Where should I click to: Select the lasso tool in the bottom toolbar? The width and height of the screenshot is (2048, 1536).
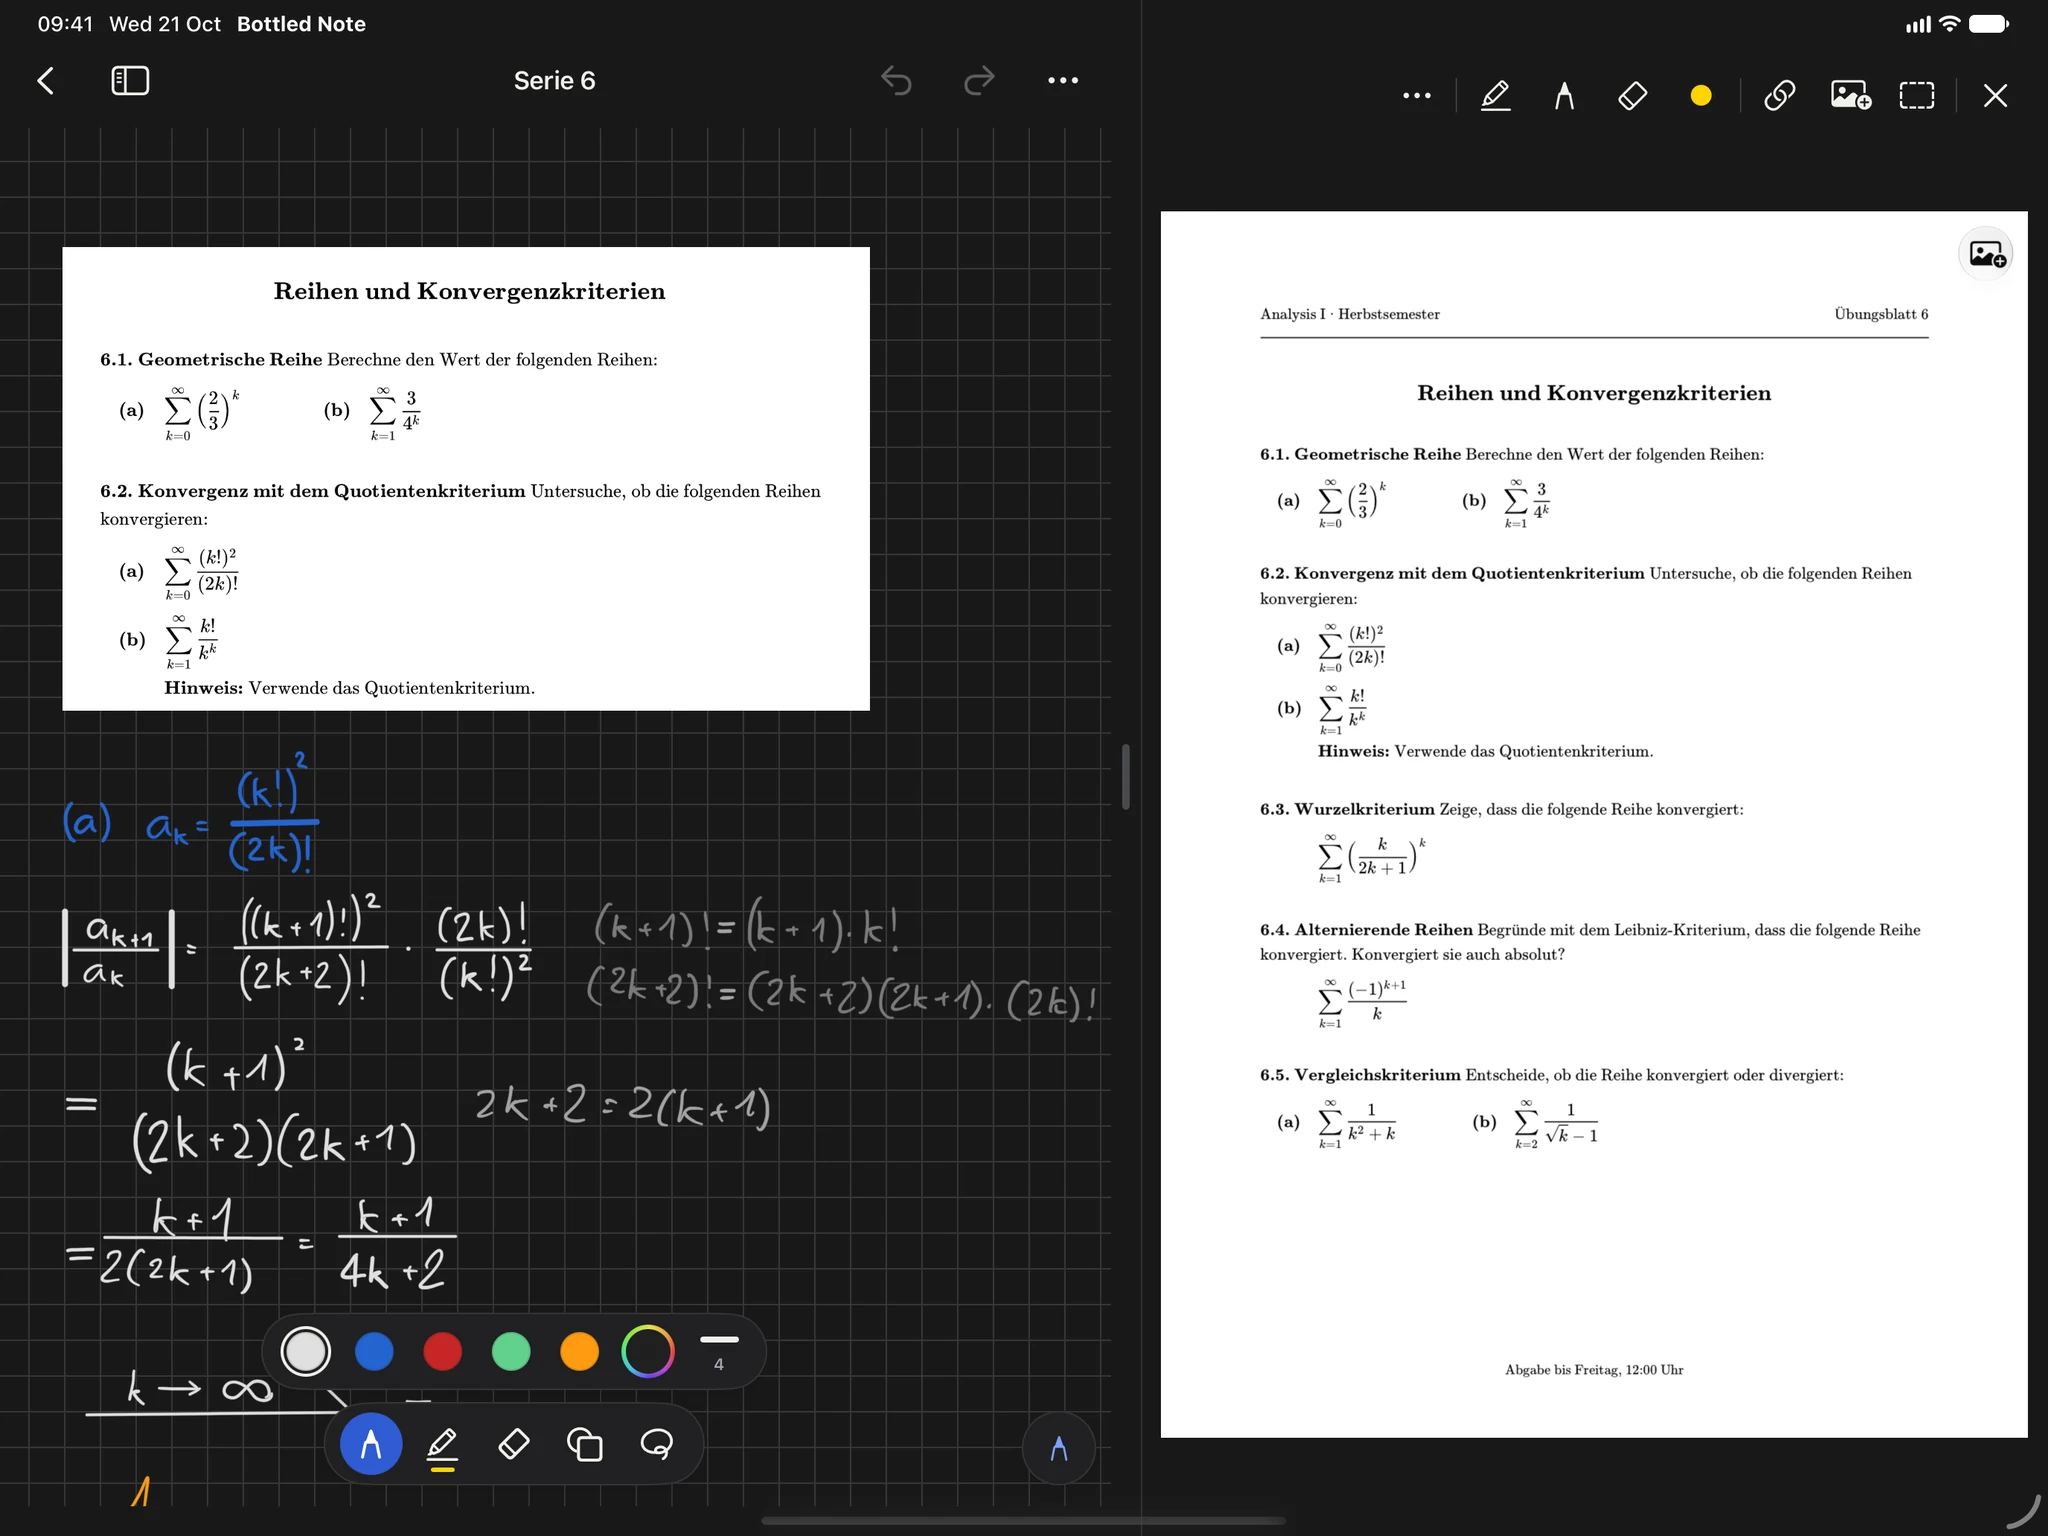656,1445
